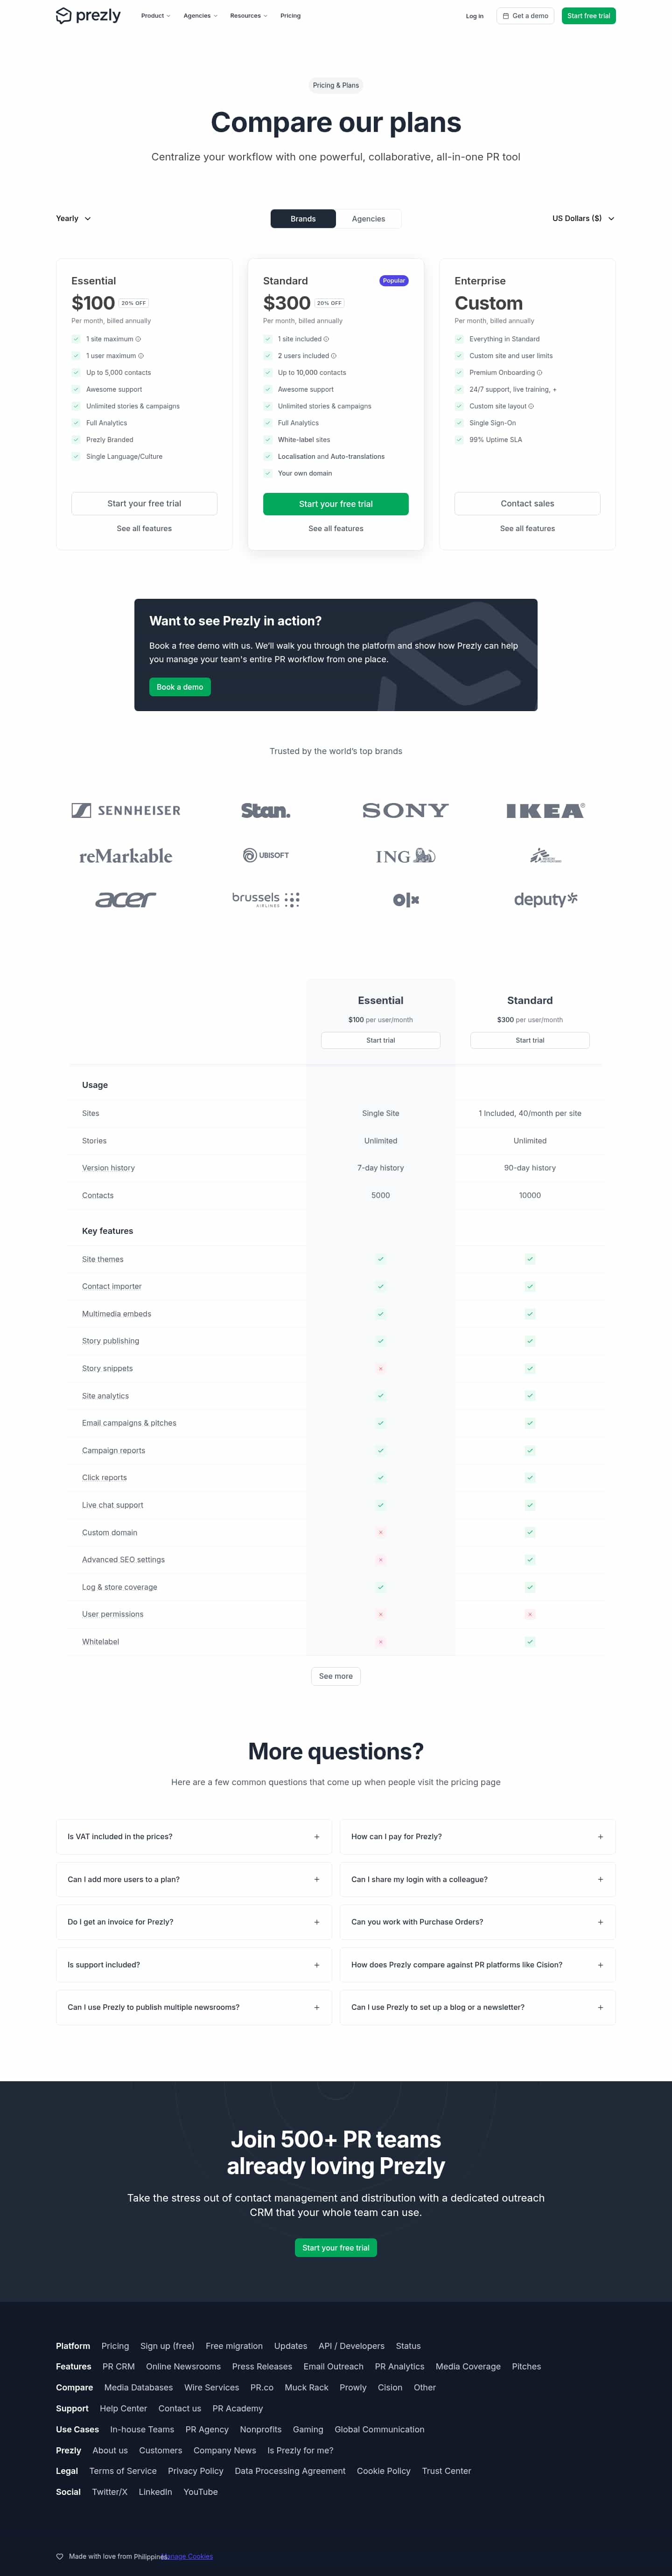
Task: Open the Product menu in navigation
Action: [155, 16]
